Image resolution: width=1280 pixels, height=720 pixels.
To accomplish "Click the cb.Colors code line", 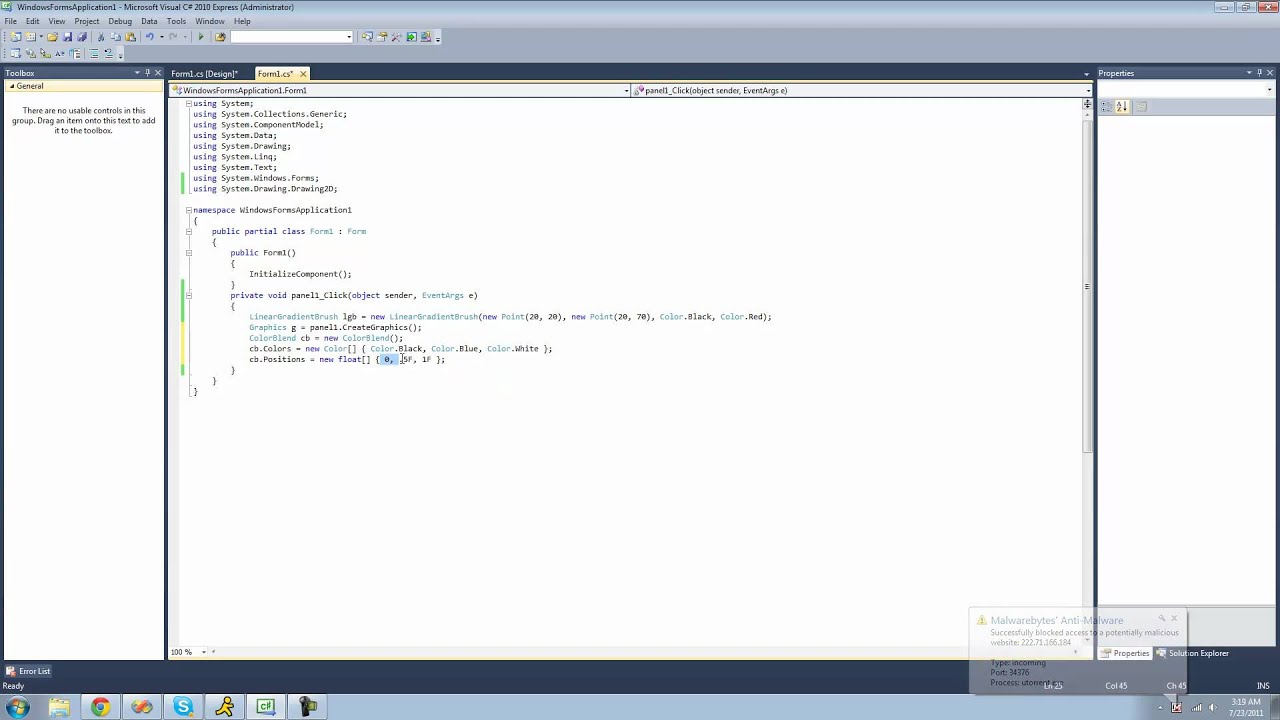I will coord(400,349).
